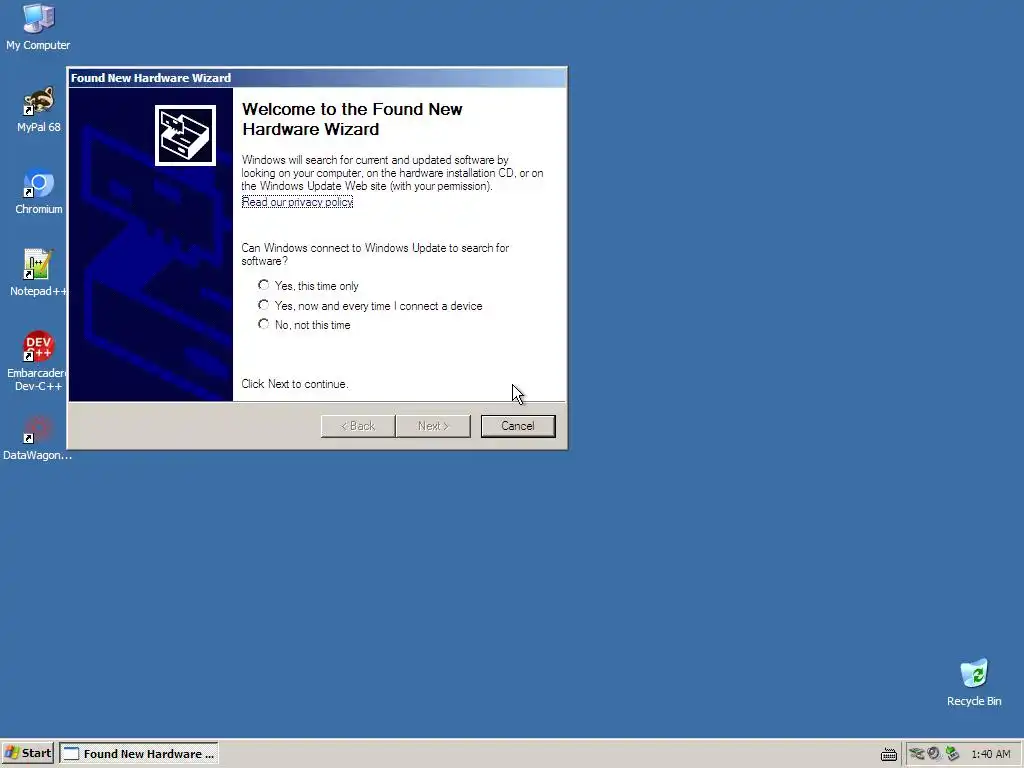This screenshot has width=1024, height=768.
Task: Open the My Computer desktop icon
Action: 38,26
